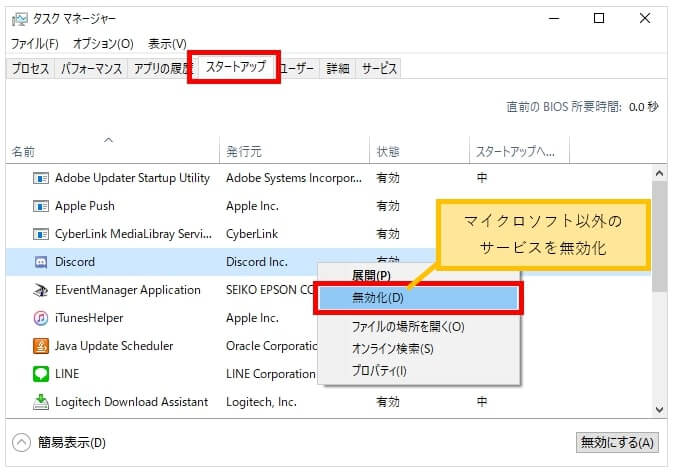Select the Adobe Updater Startup Utility row name
The image size is (674, 472).
[132, 178]
